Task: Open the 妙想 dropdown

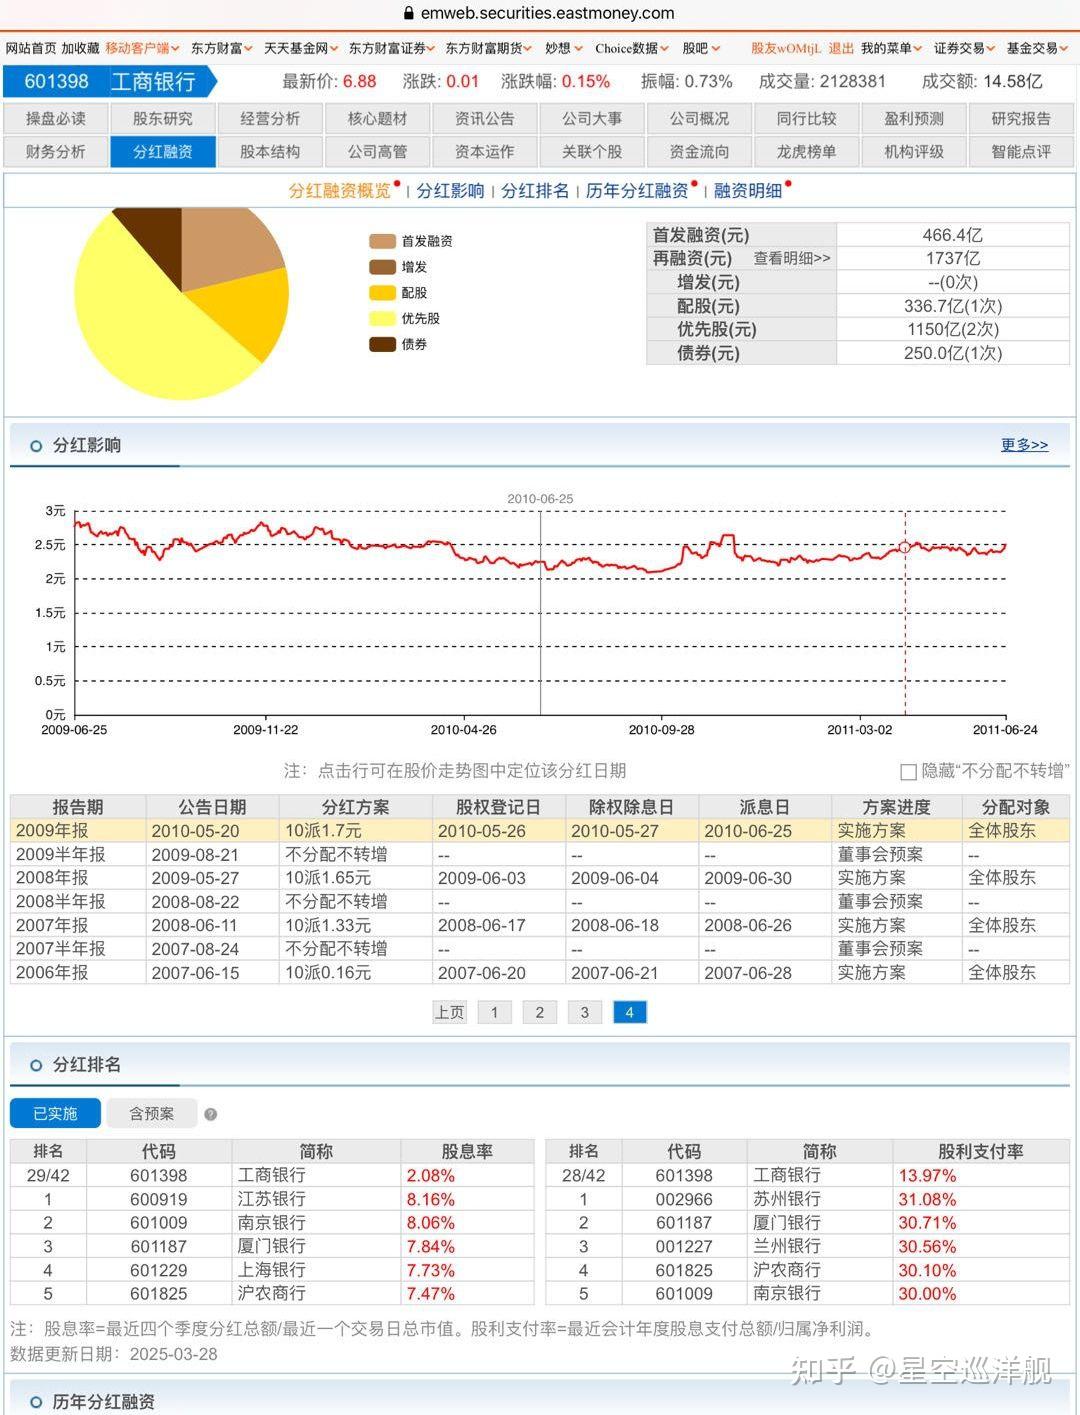Action: 563,48
